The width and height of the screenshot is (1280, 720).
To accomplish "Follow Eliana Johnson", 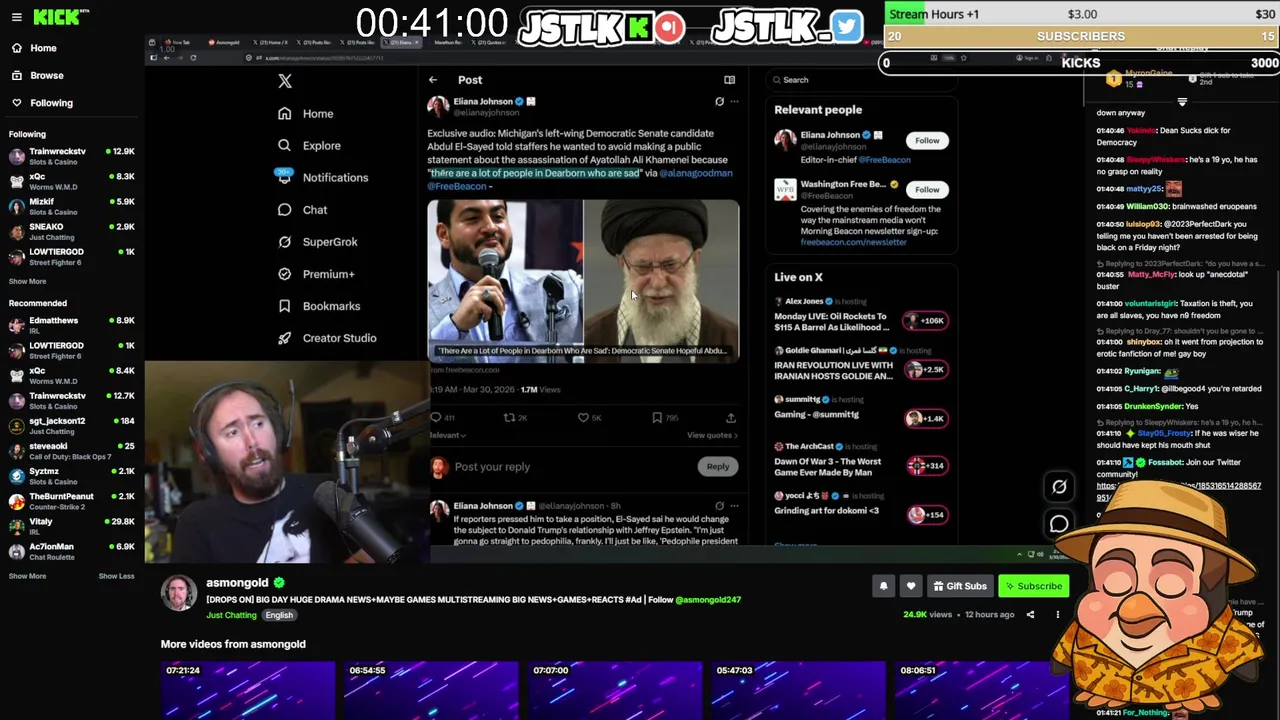I will pos(927,141).
